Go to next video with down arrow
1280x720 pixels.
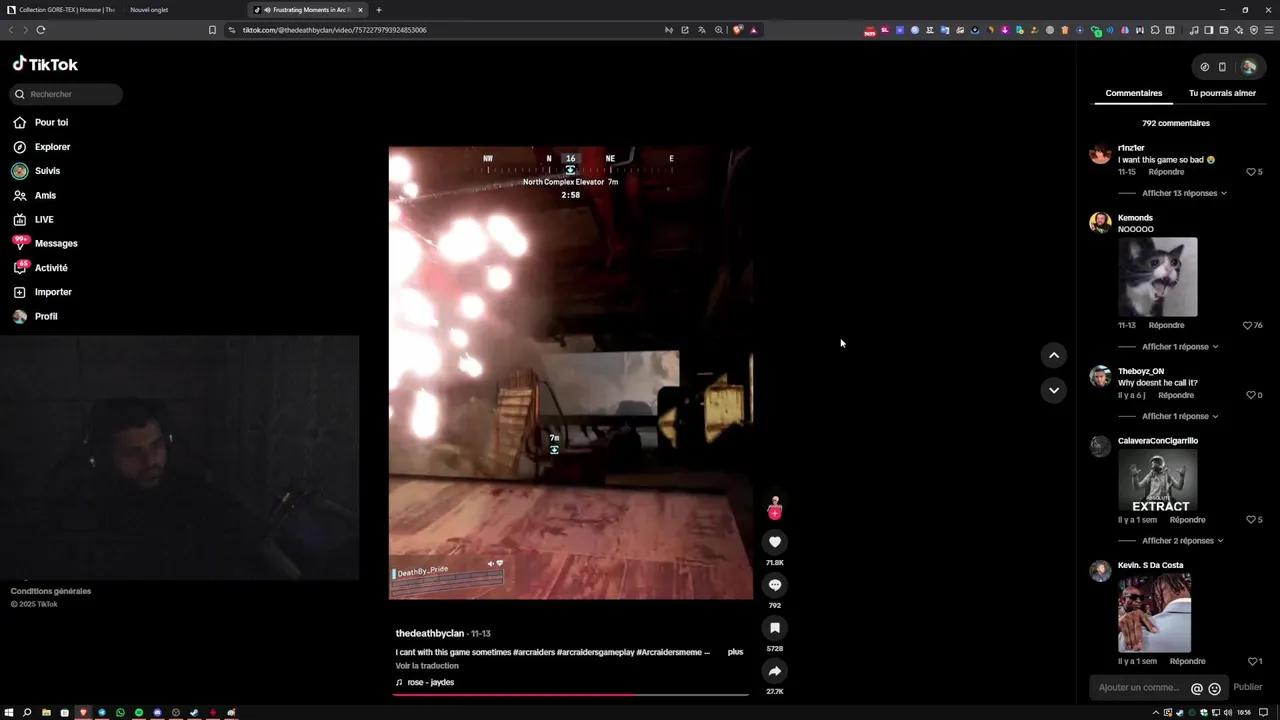[1053, 390]
